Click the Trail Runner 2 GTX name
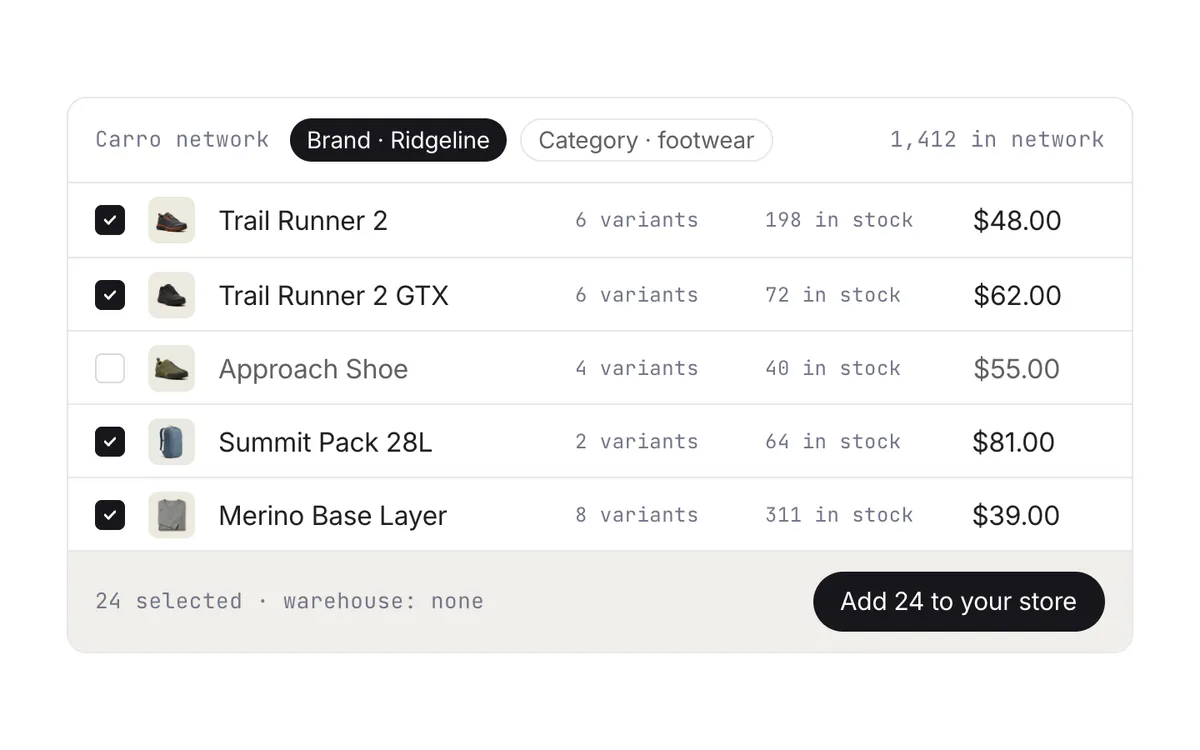 tap(334, 295)
